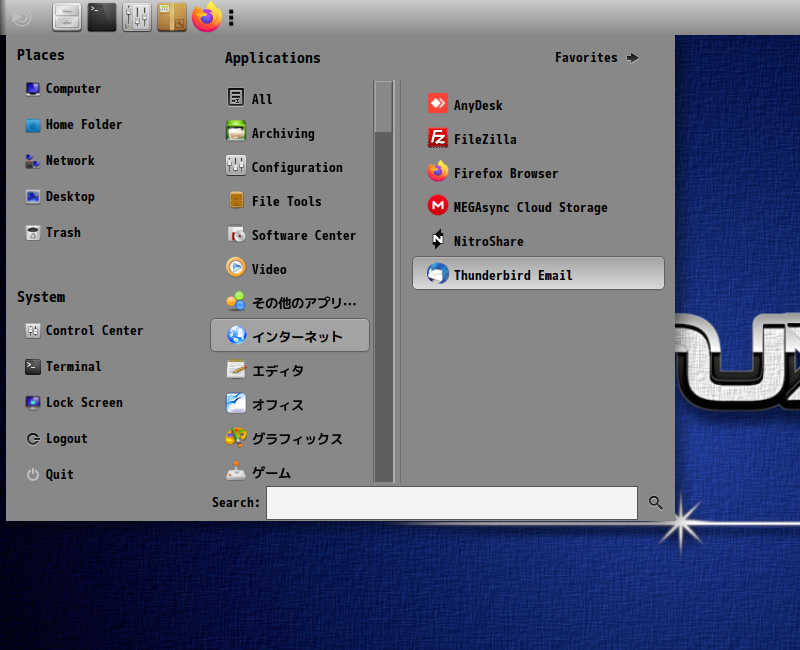Open the file manager launcher in top panel
Image resolution: width=800 pixels, height=650 pixels.
click(67, 17)
